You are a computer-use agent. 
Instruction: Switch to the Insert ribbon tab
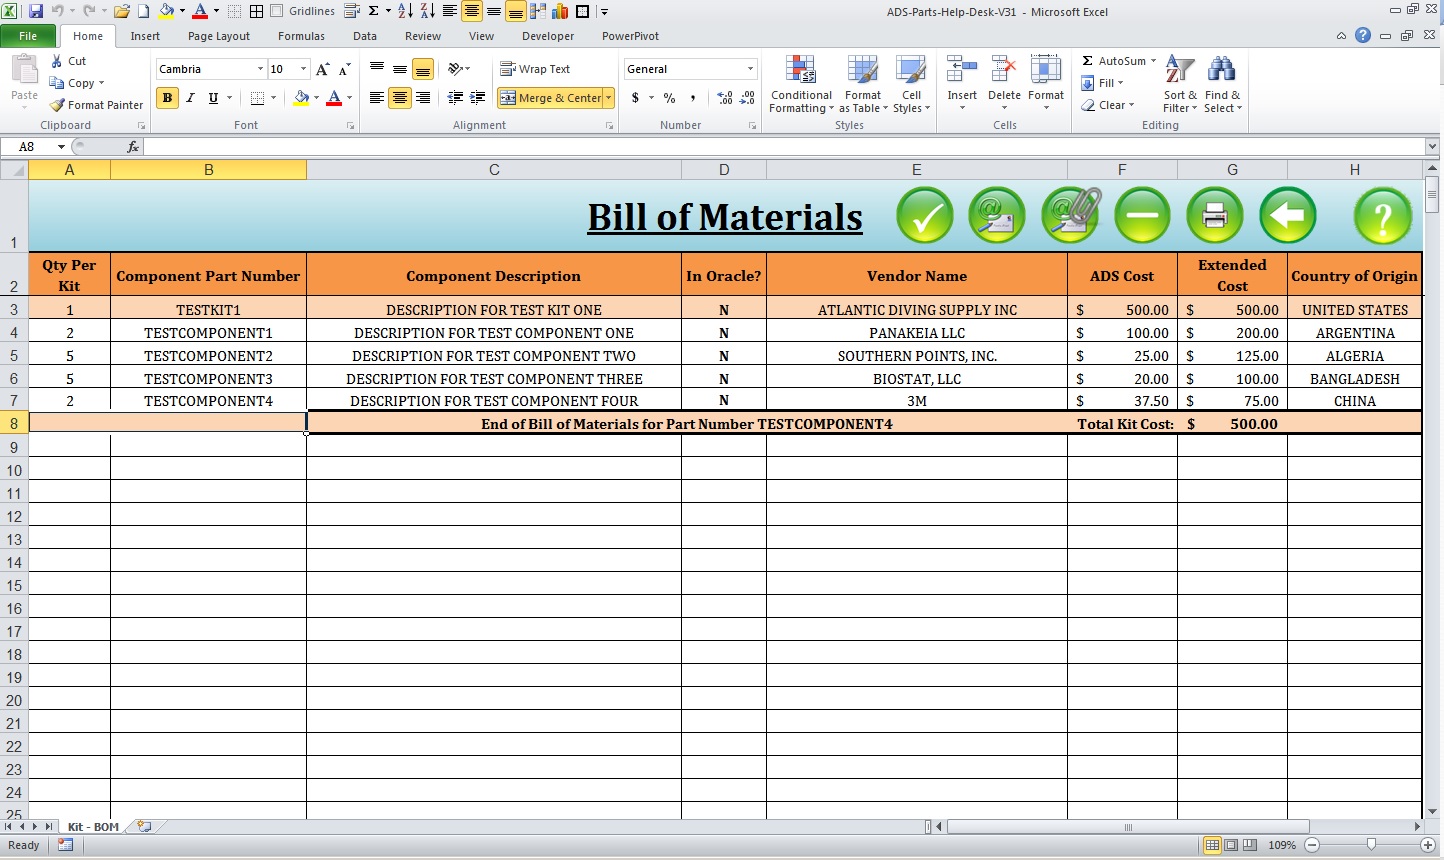(145, 36)
